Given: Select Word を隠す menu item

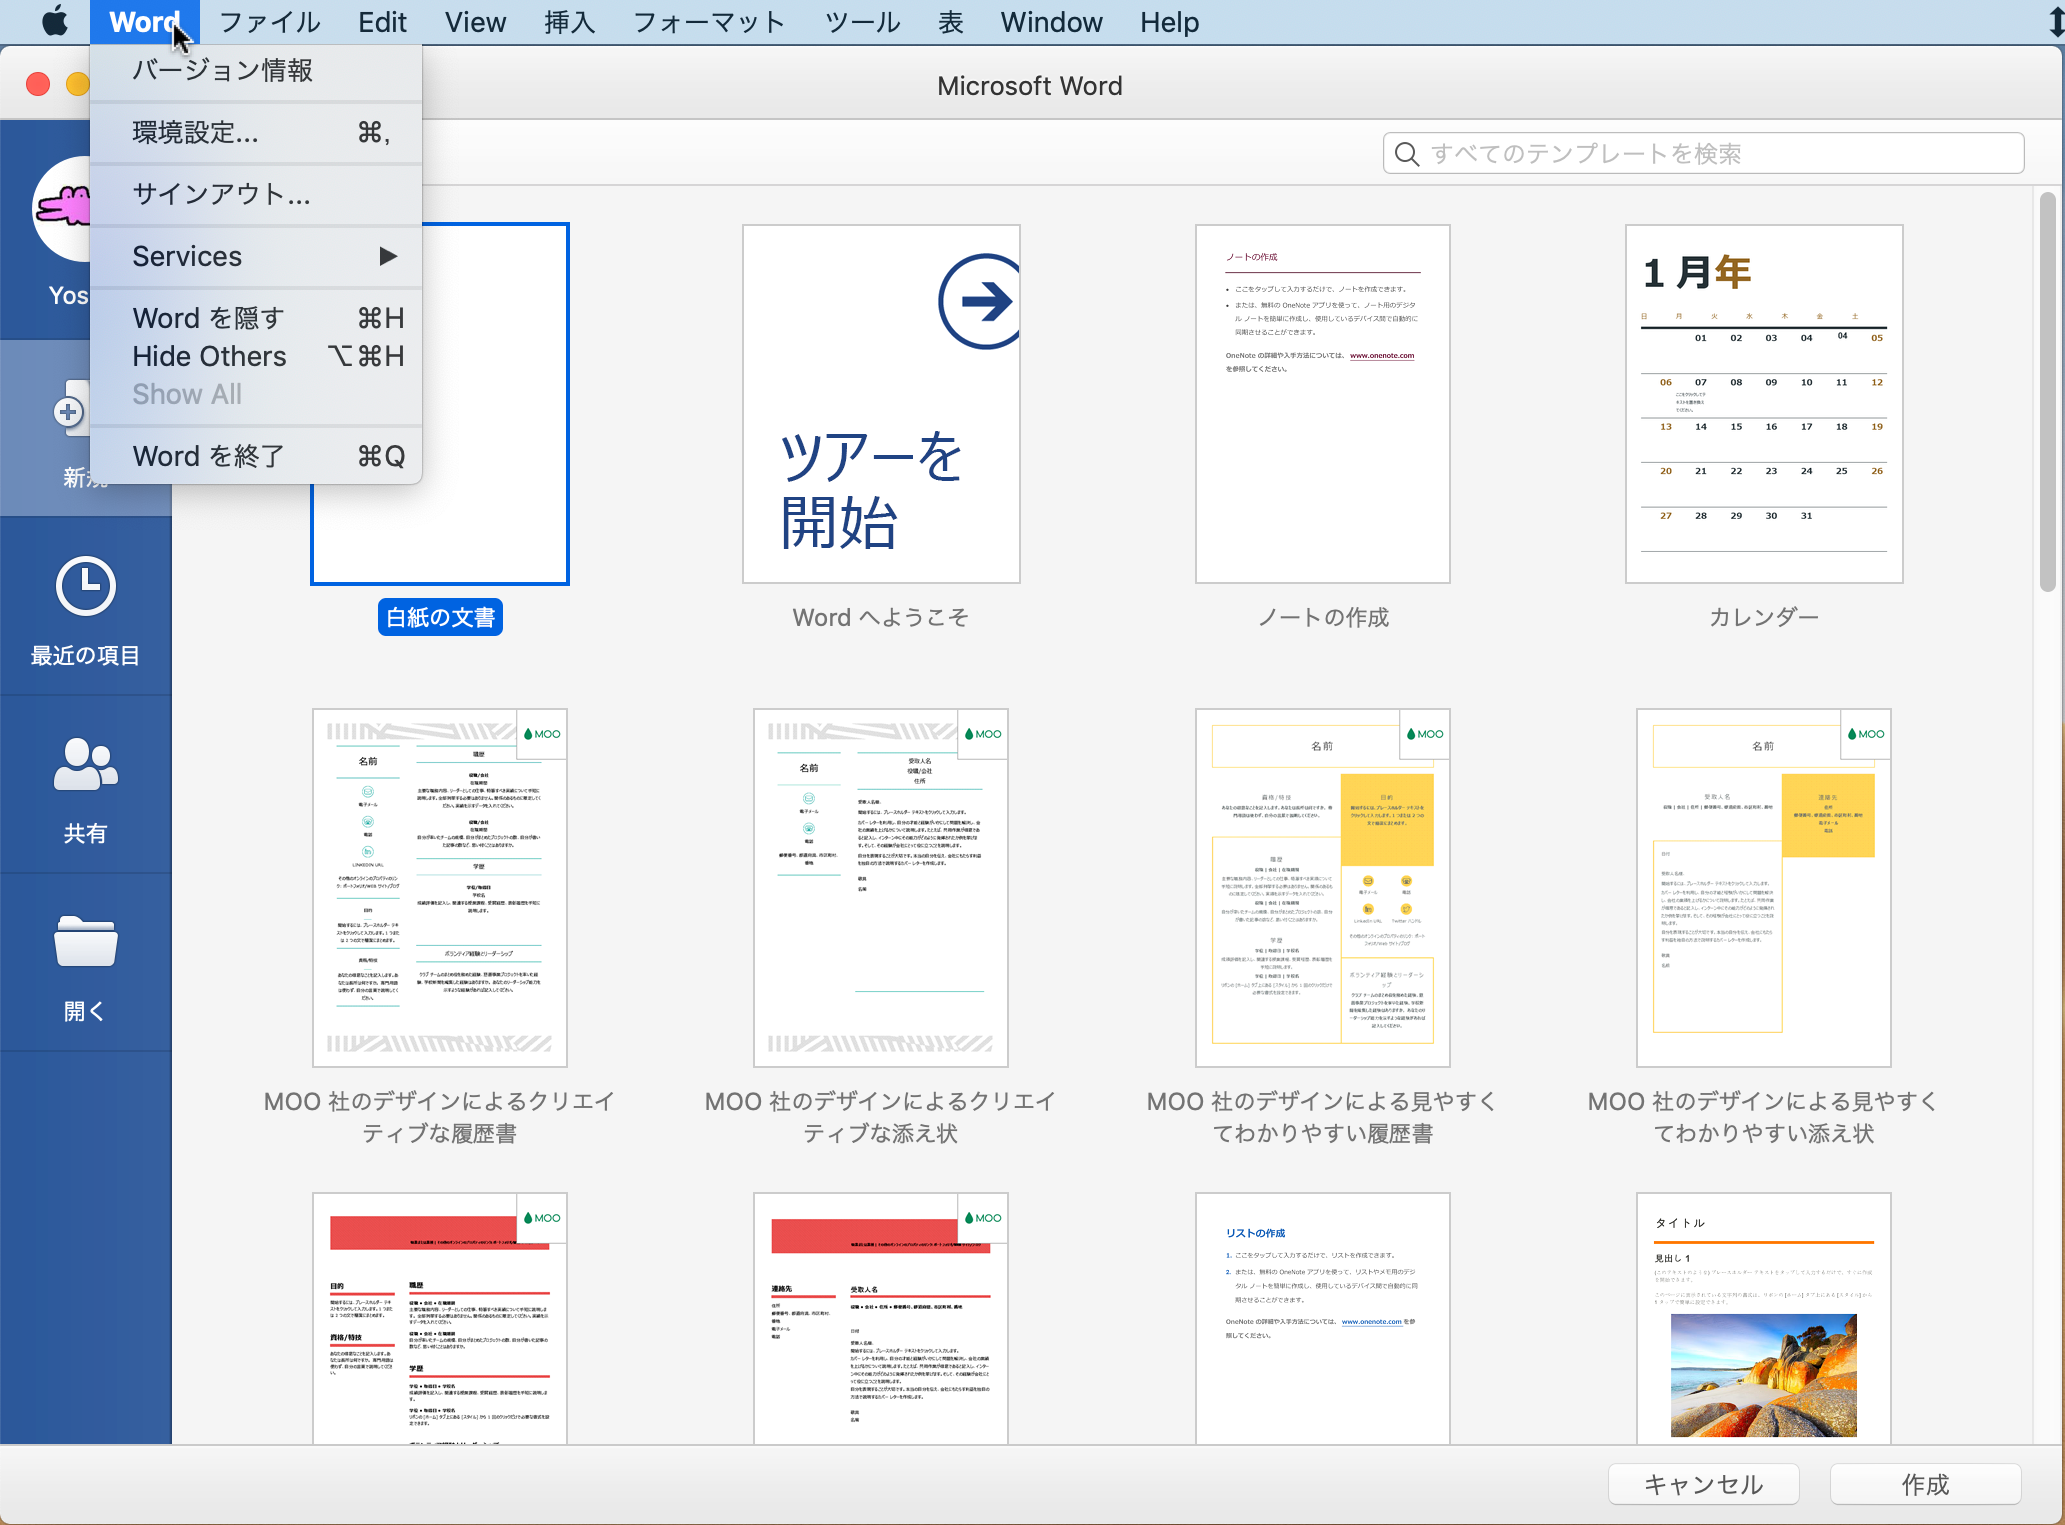Looking at the screenshot, I should 256,318.
